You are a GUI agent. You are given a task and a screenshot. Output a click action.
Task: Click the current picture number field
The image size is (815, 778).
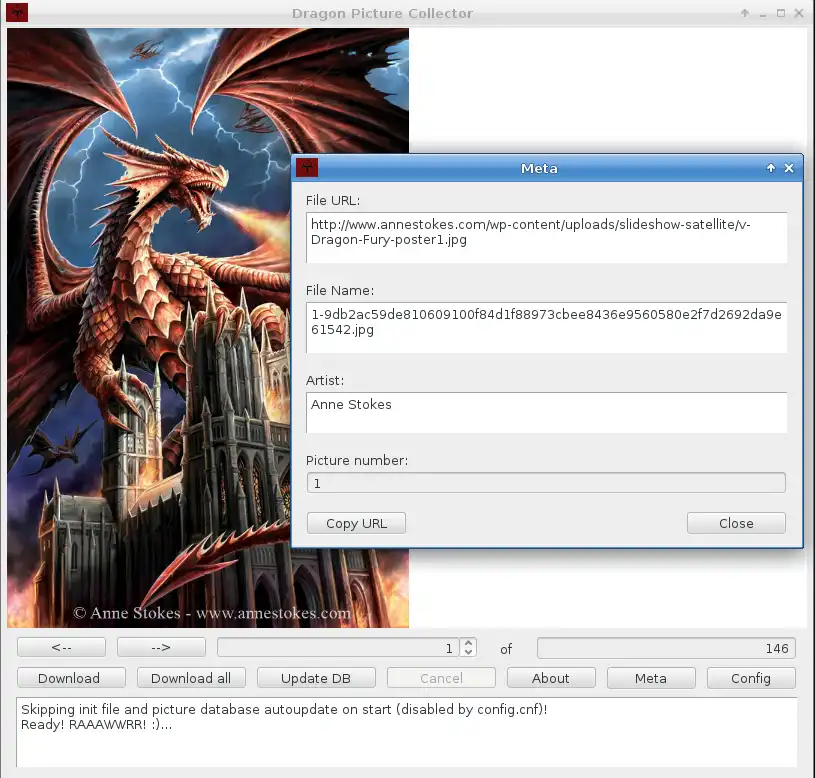[338, 648]
